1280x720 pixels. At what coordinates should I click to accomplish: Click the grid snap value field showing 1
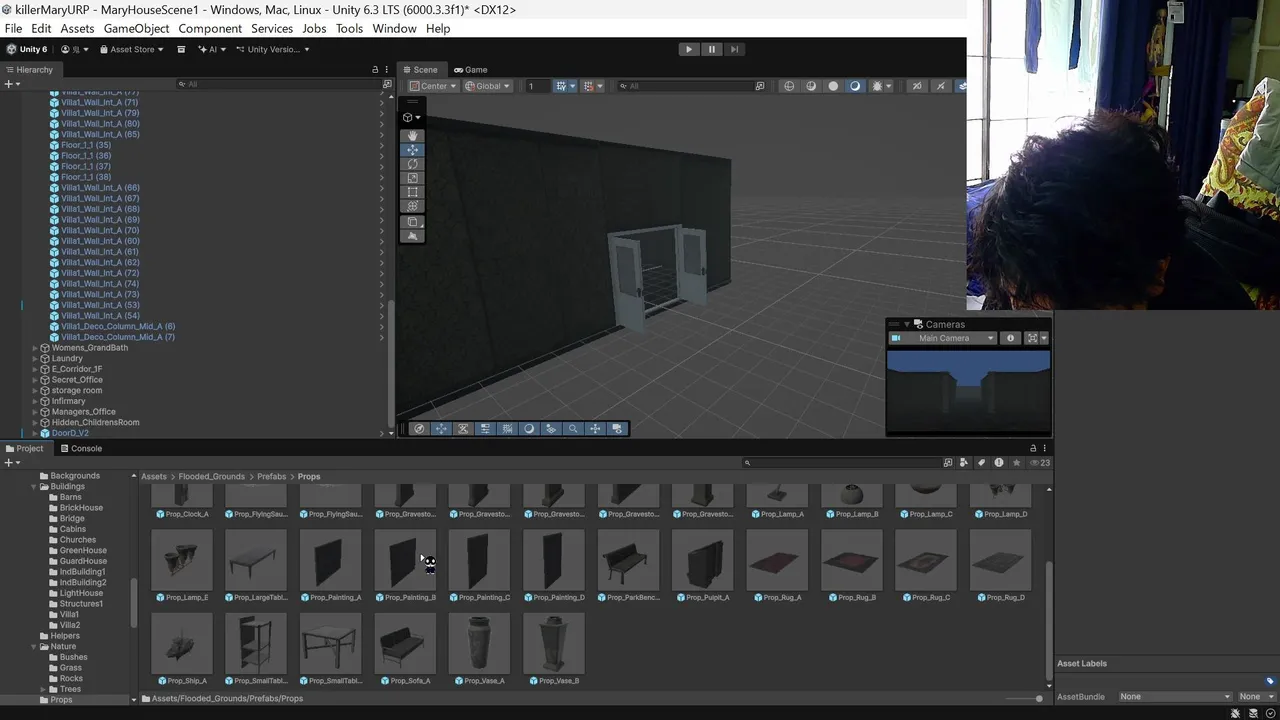coord(537,86)
